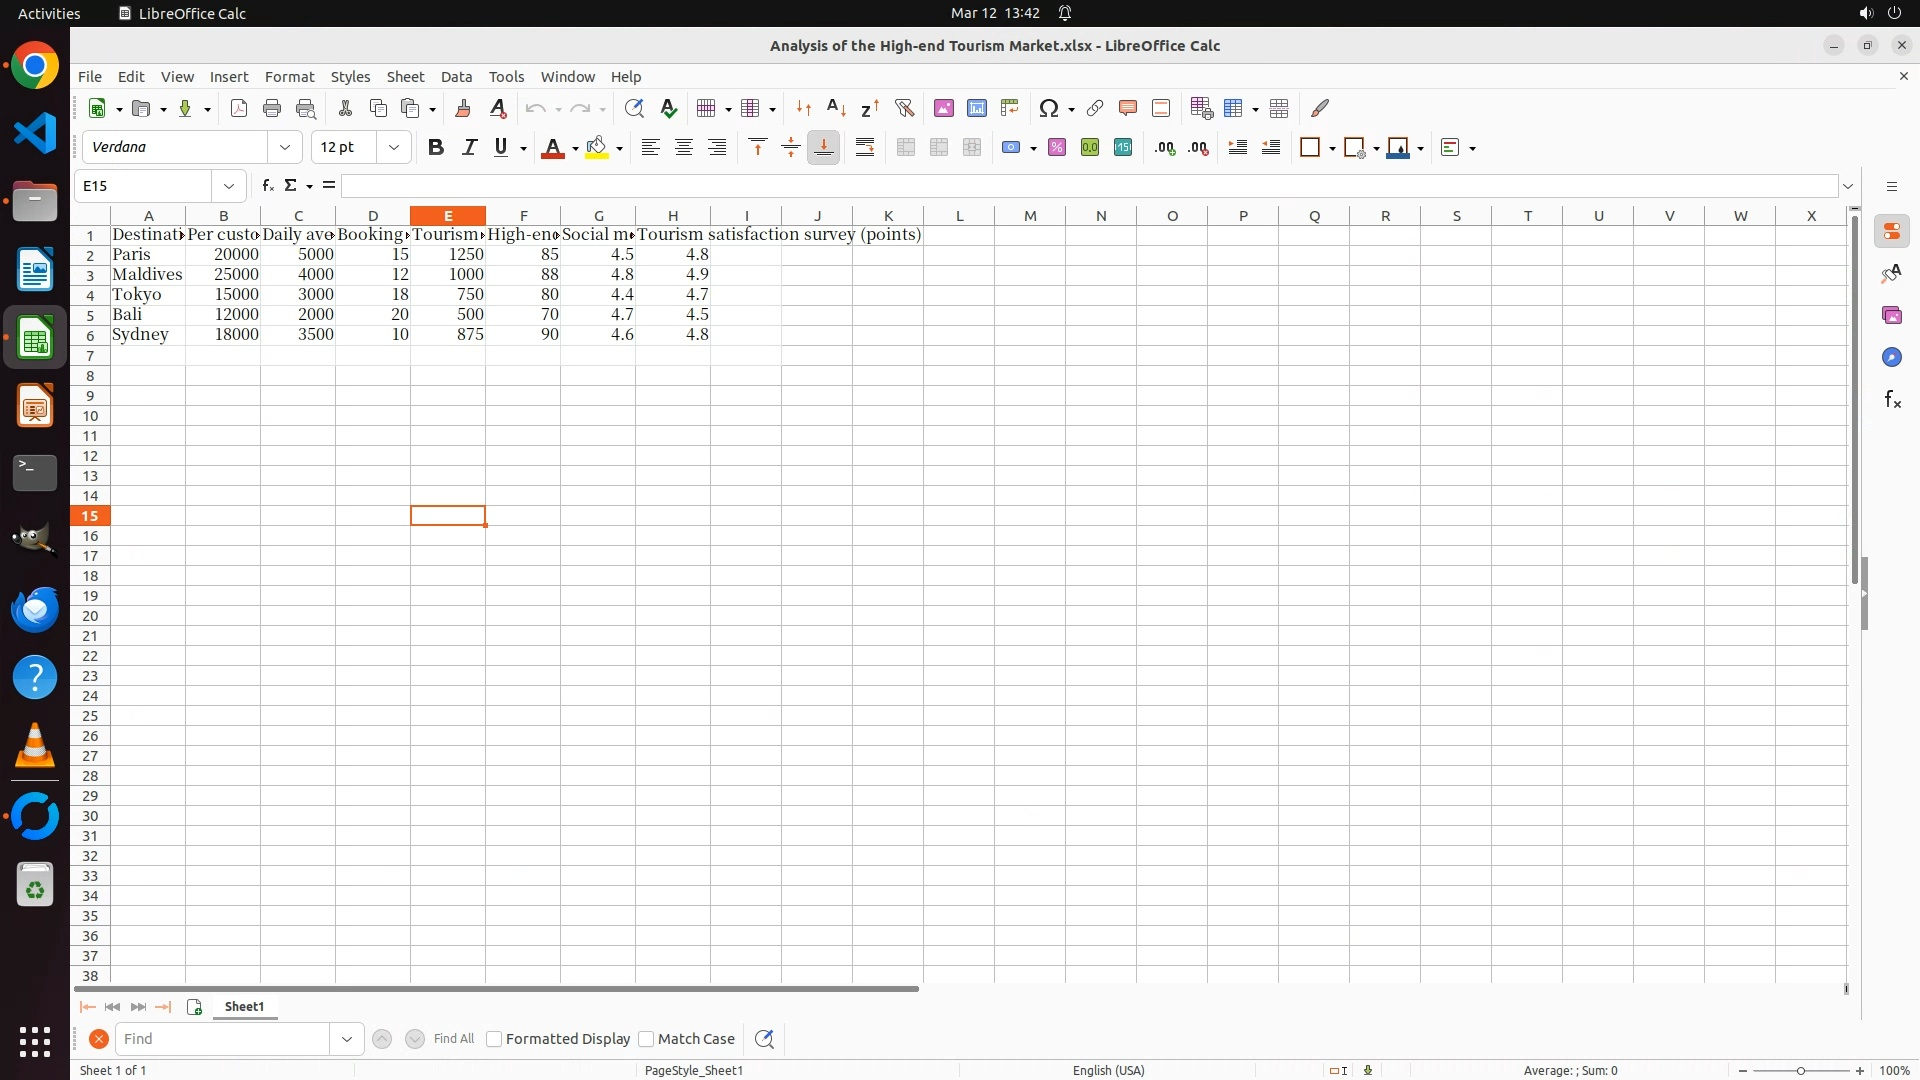1920x1080 pixels.
Task: Open the Data menu
Action: pos(456,77)
